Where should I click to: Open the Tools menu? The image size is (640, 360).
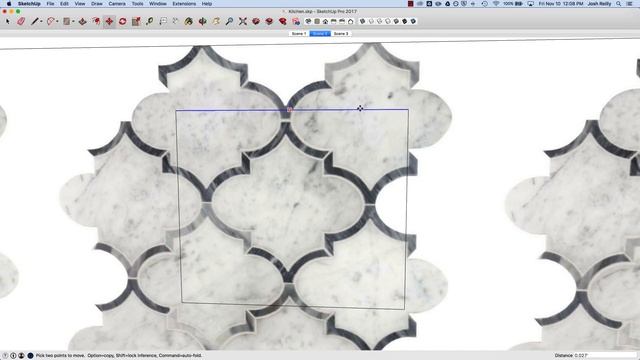(138, 4)
